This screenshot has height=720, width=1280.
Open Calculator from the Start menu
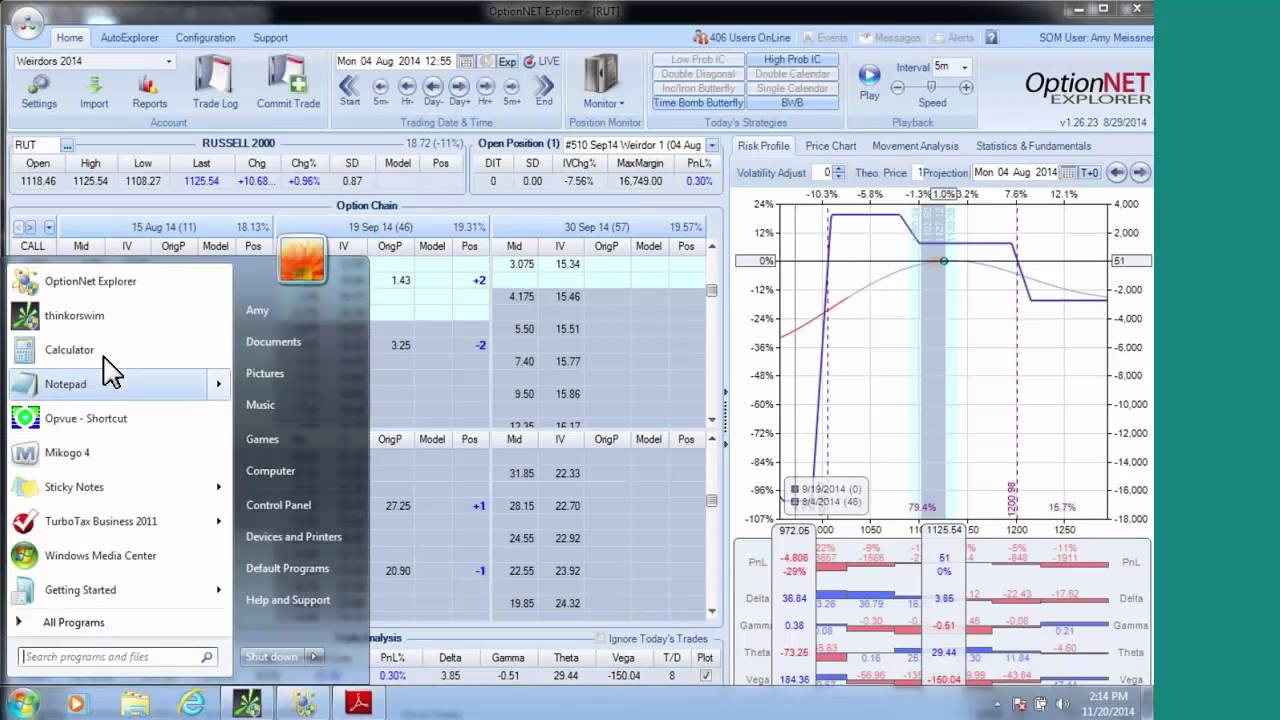coord(120,350)
